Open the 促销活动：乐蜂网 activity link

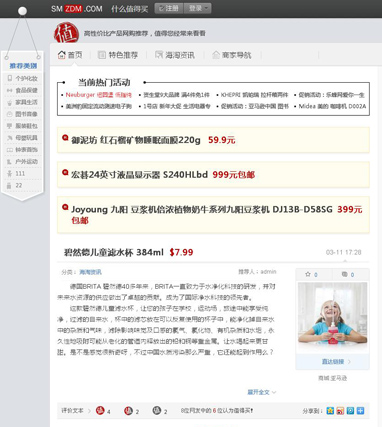click(x=331, y=95)
